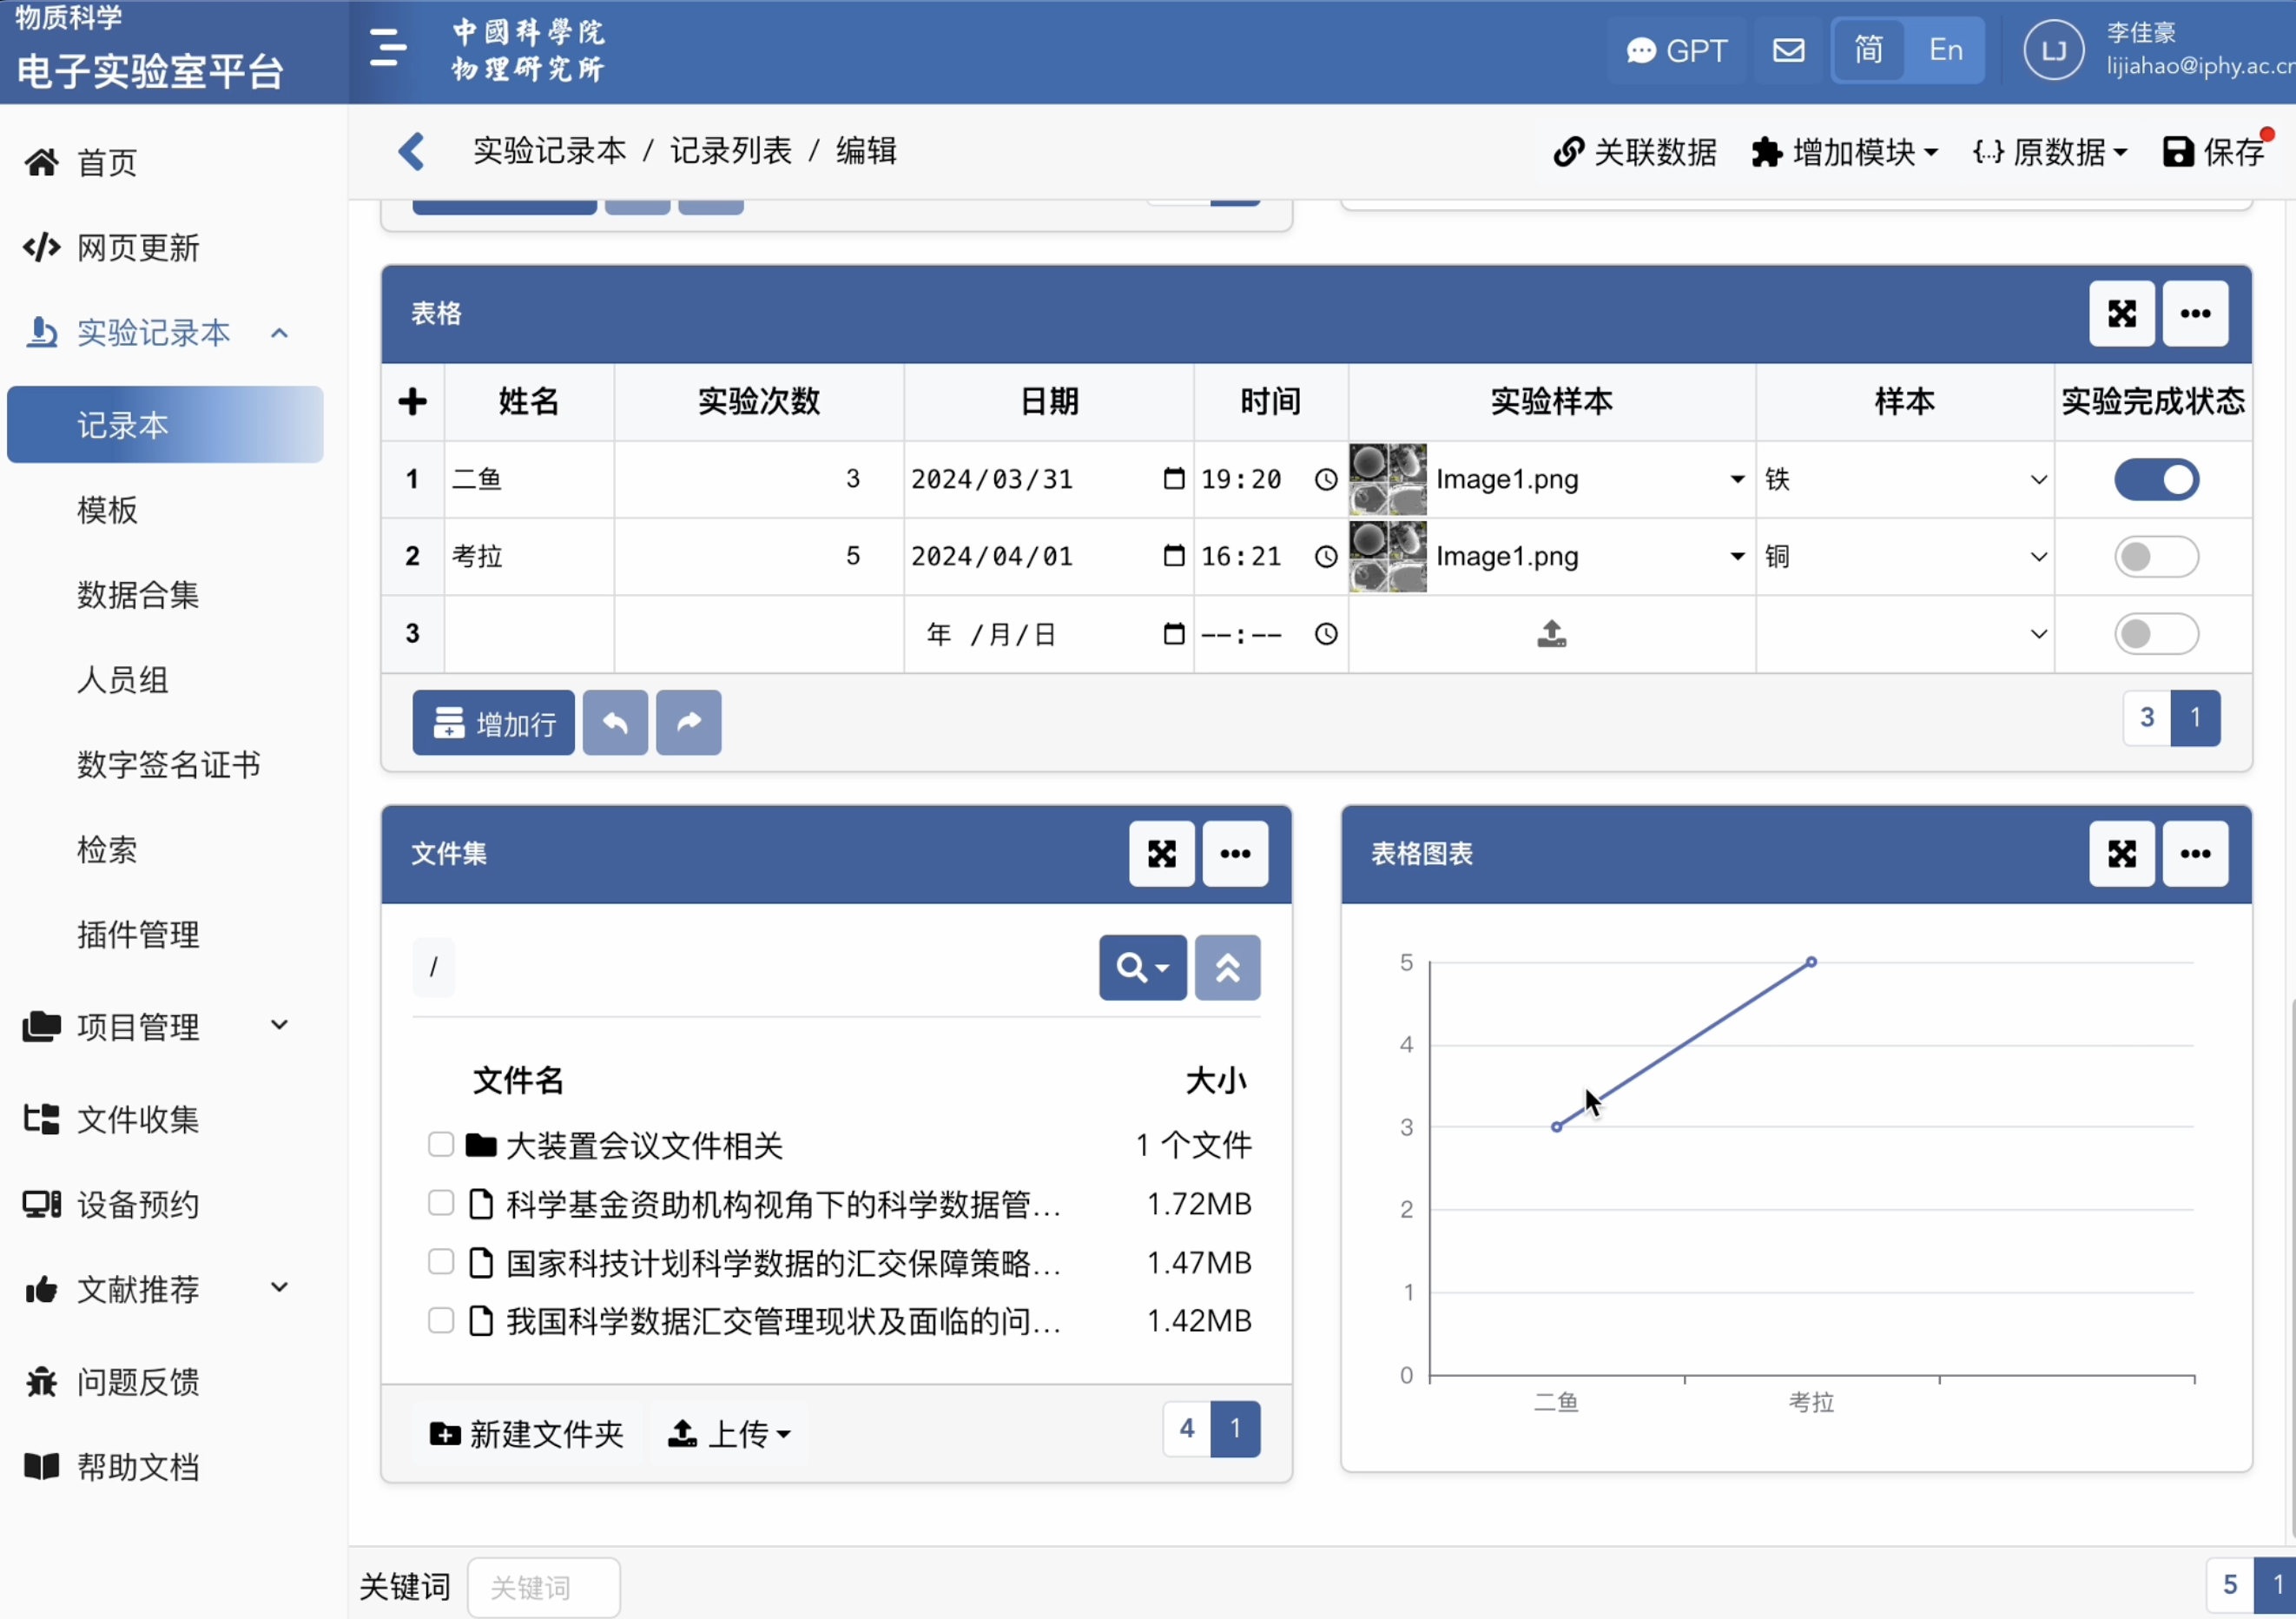Viewport: 2296px width, 1619px height.
Task: Click the 关键词 input field
Action: coord(544,1587)
